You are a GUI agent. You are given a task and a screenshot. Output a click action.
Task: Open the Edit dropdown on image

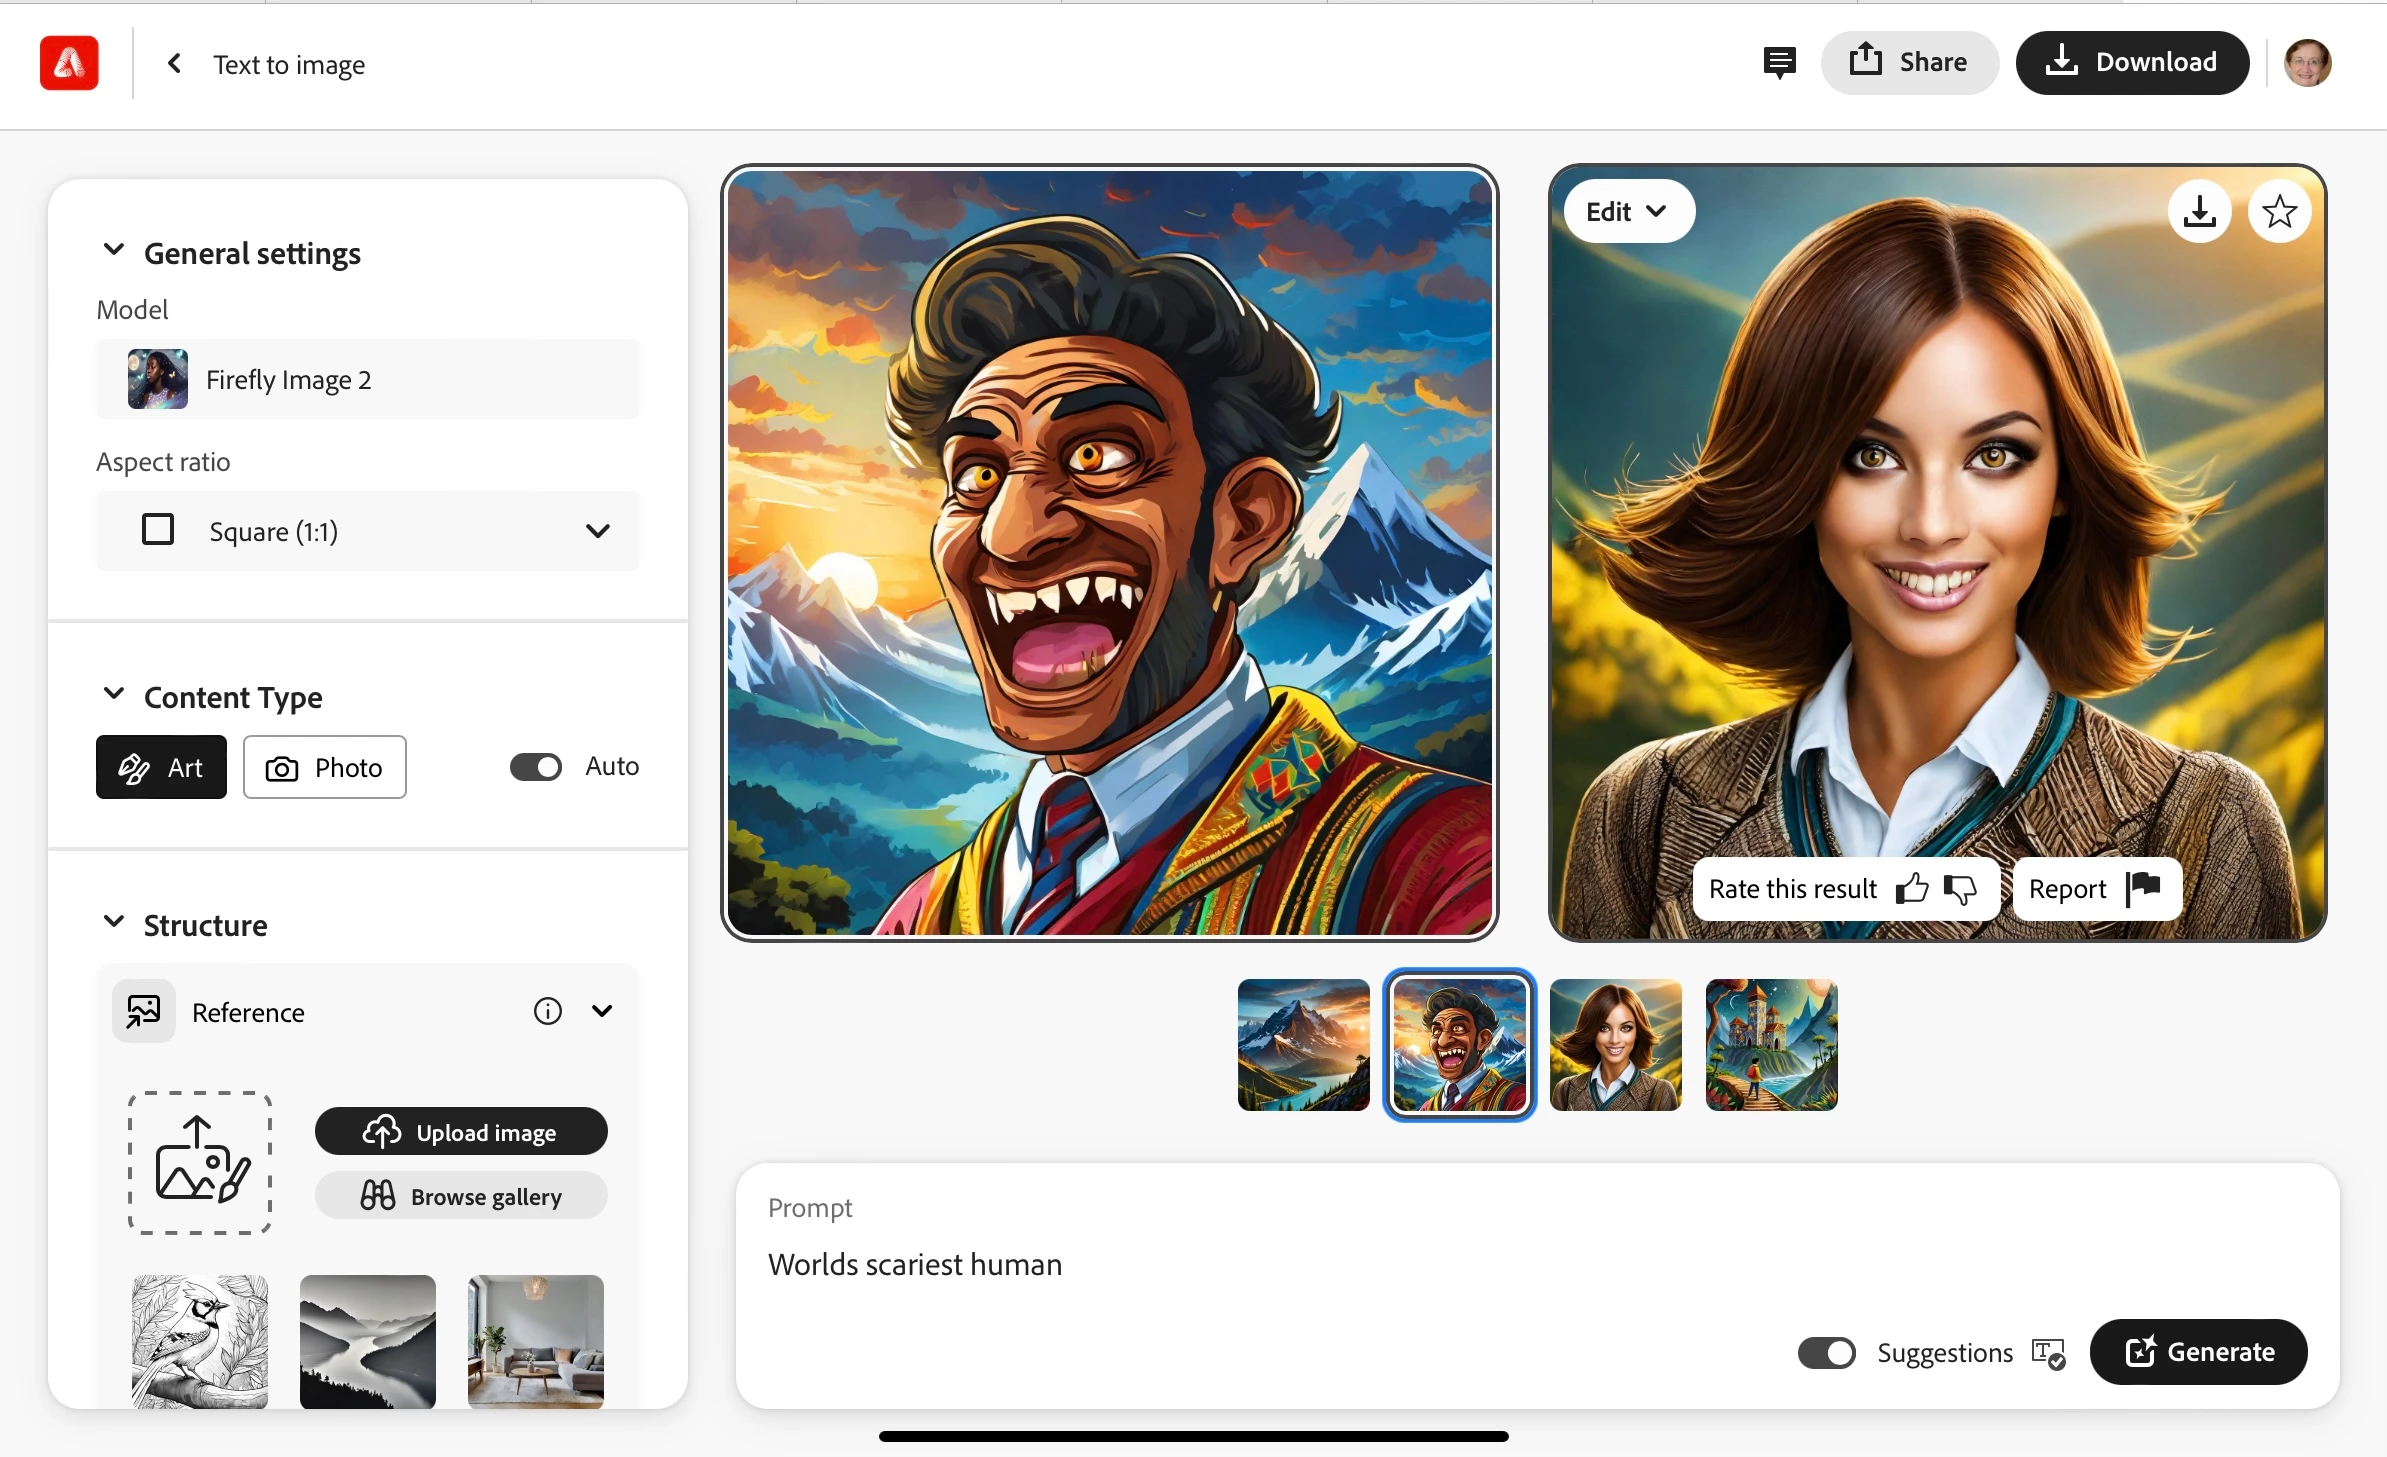pyautogui.click(x=1628, y=211)
